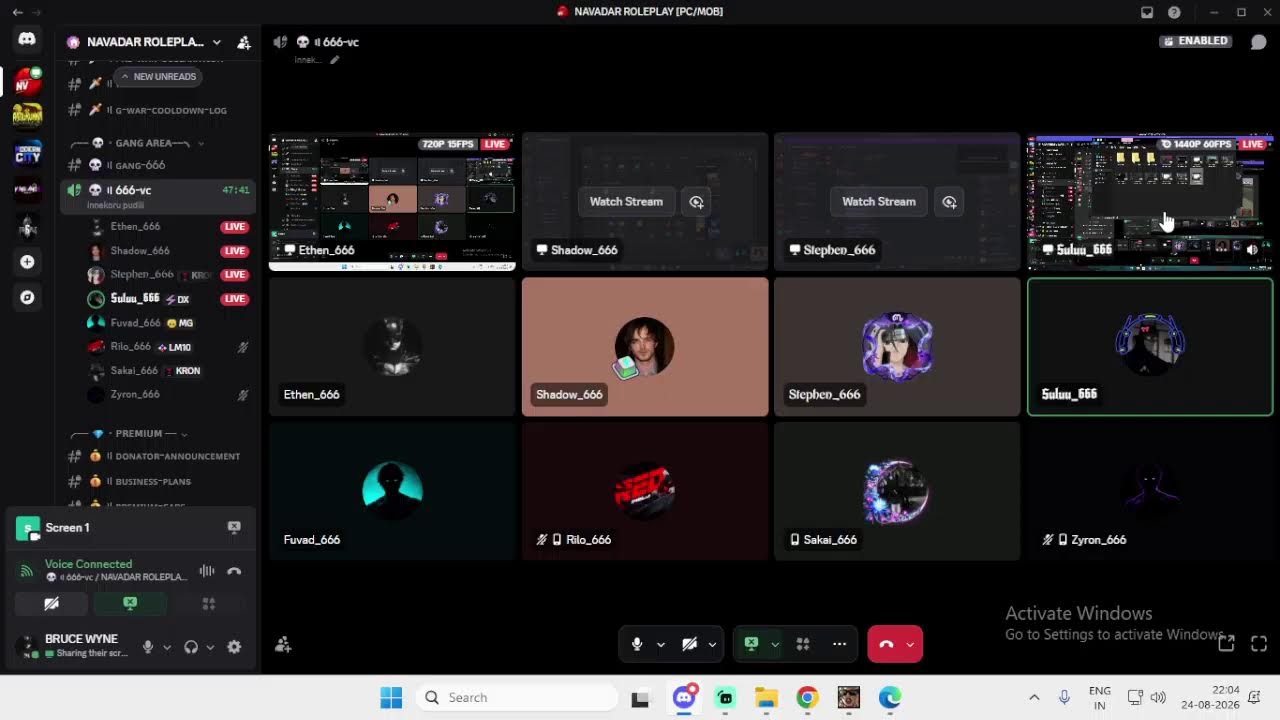Pop out Stephen_666's stream preview
The height and width of the screenshot is (720, 1280).
[949, 202]
